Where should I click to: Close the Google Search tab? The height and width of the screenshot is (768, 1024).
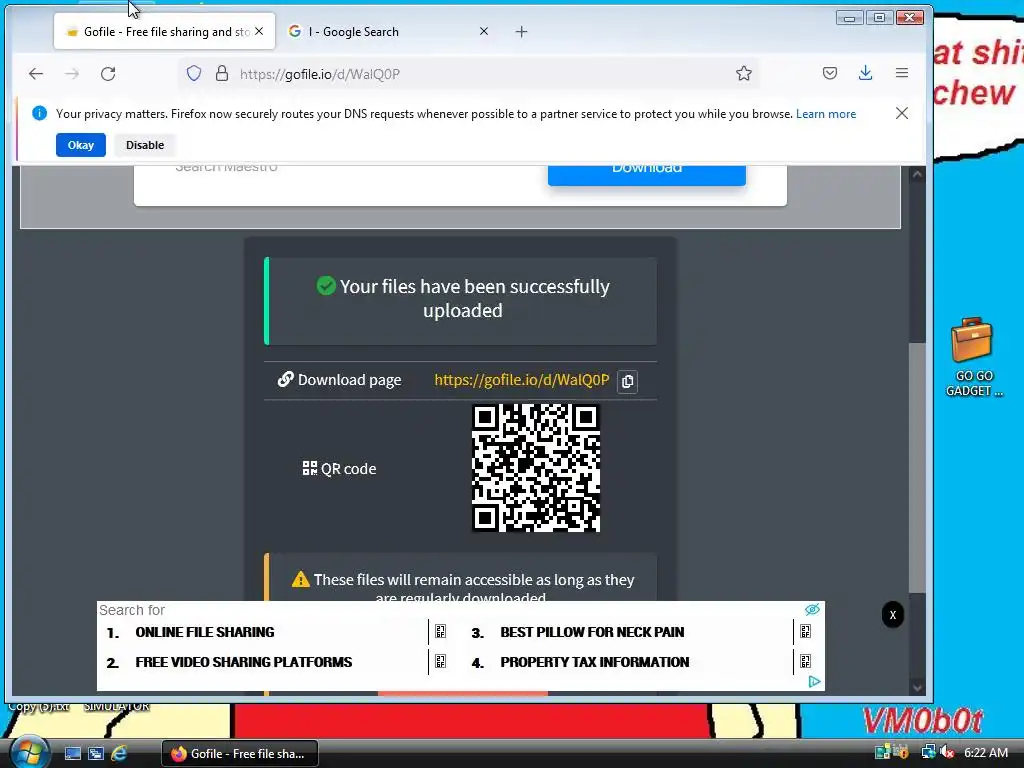pyautogui.click(x=484, y=31)
